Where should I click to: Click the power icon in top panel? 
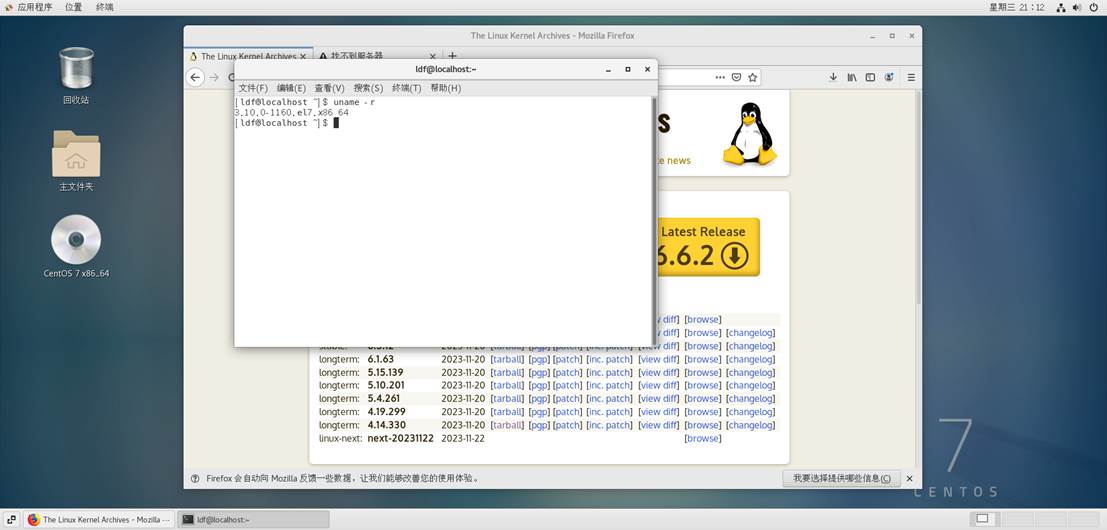coord(1093,7)
